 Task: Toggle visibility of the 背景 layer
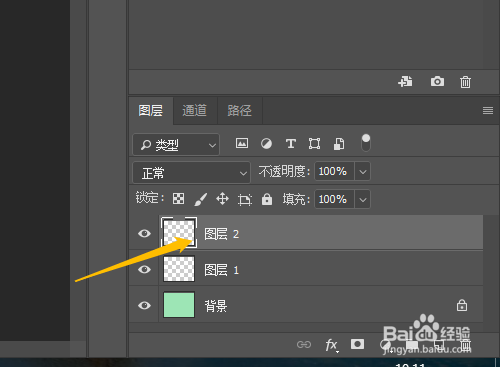point(144,305)
